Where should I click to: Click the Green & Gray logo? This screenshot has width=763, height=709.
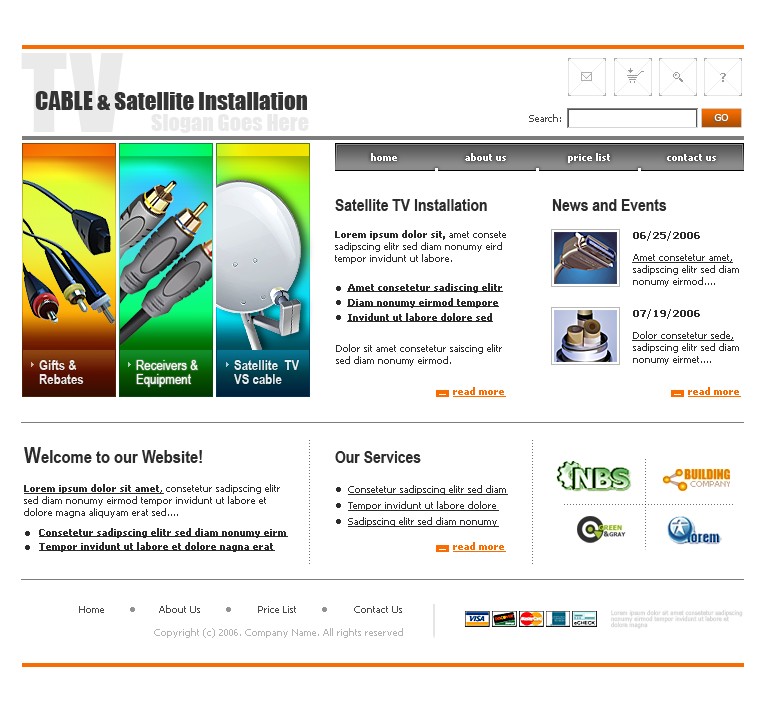tap(600, 529)
